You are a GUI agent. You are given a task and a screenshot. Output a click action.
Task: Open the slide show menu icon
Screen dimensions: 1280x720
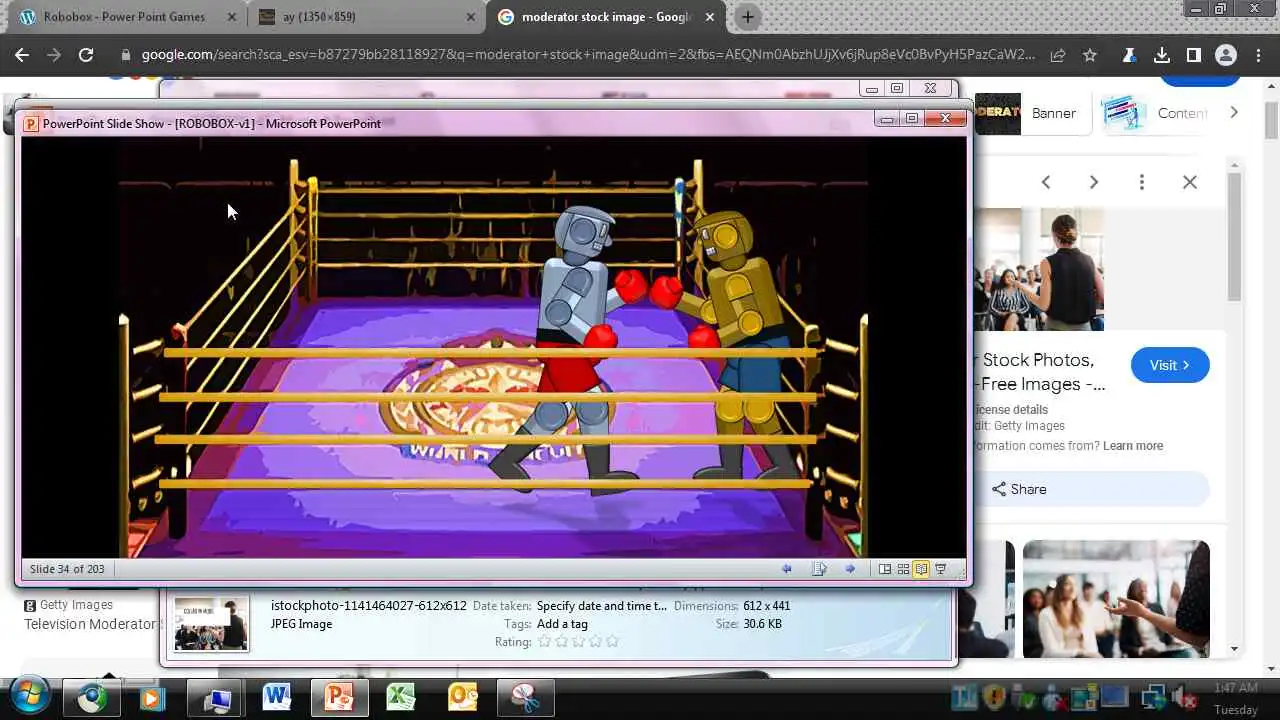click(819, 569)
